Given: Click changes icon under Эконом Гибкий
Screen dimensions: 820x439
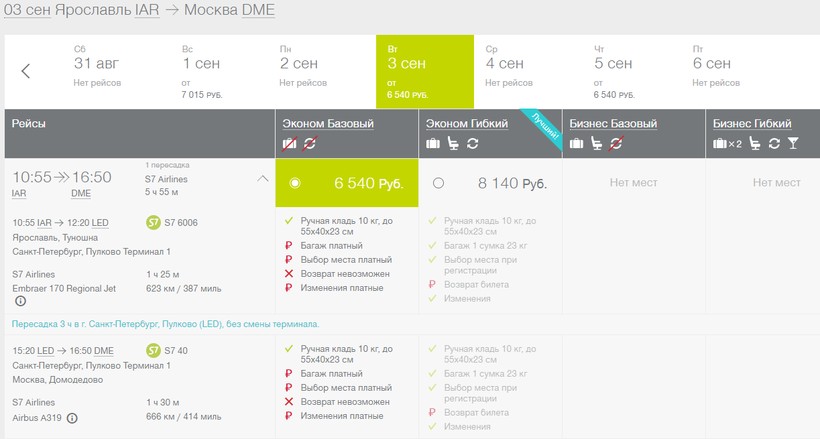Looking at the screenshot, I should (x=473, y=143).
